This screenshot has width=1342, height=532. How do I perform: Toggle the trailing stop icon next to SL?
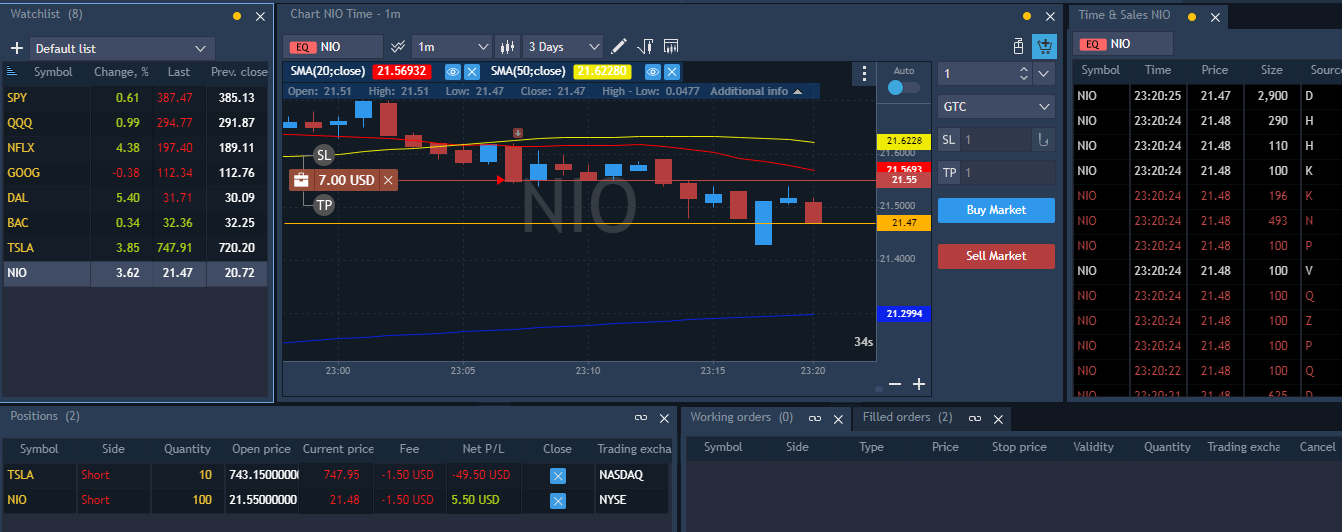[x=1043, y=140]
